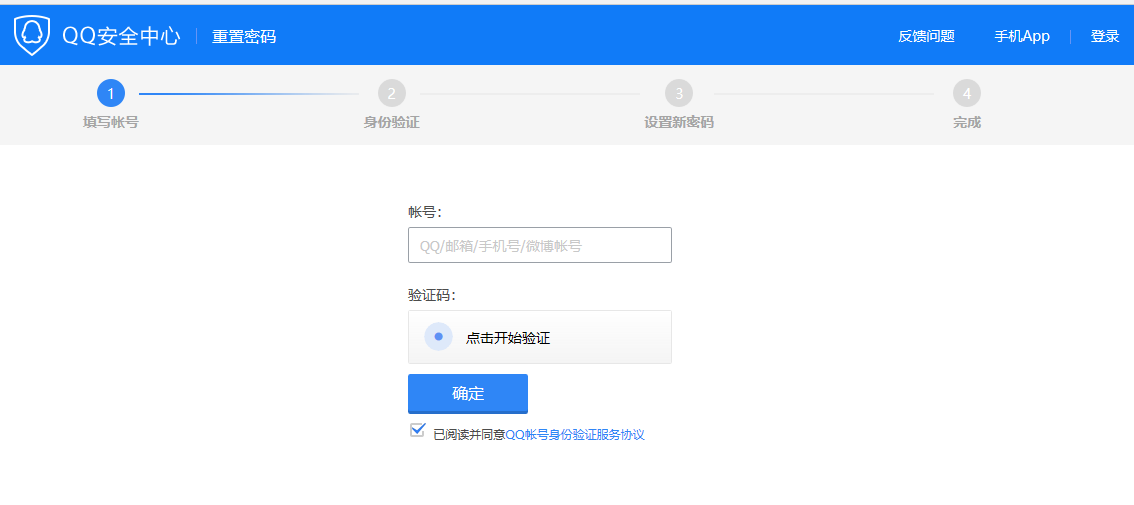This screenshot has height=505, width=1134.
Task: Select step 1 circle 填写帐号
Action: (111, 93)
